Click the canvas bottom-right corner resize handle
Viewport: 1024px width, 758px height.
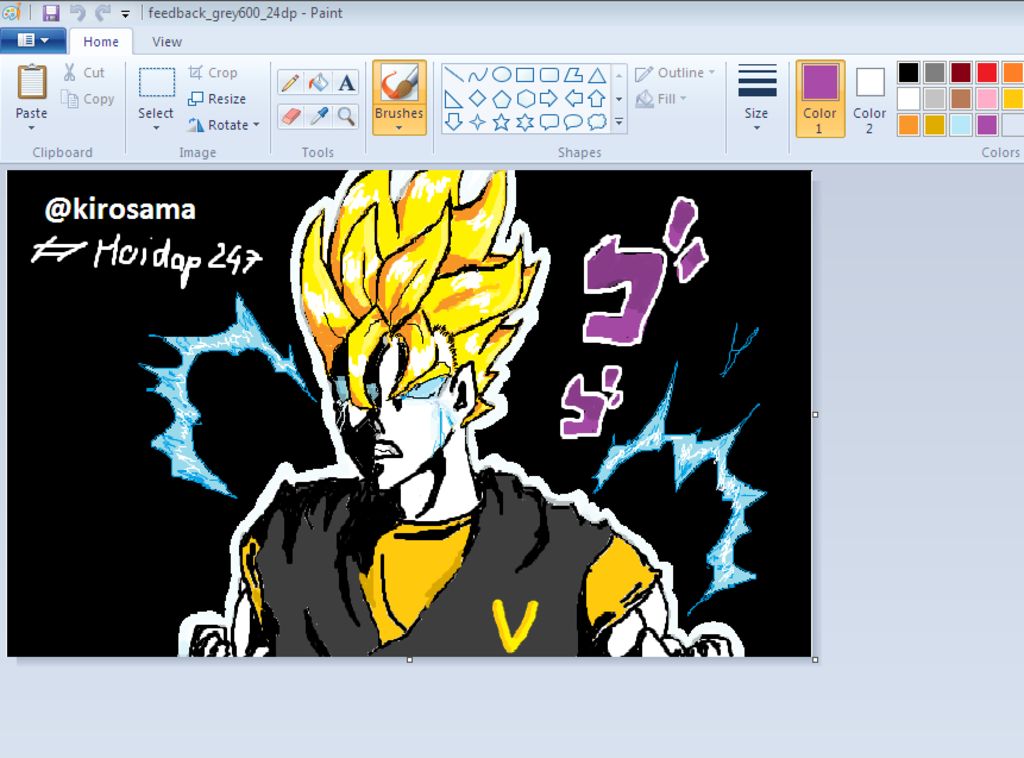pos(815,660)
